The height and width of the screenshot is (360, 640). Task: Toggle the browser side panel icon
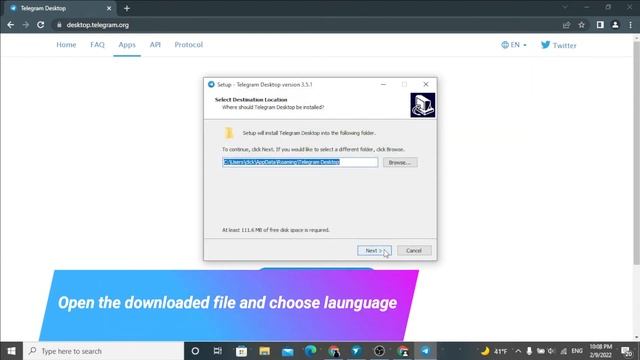point(600,25)
